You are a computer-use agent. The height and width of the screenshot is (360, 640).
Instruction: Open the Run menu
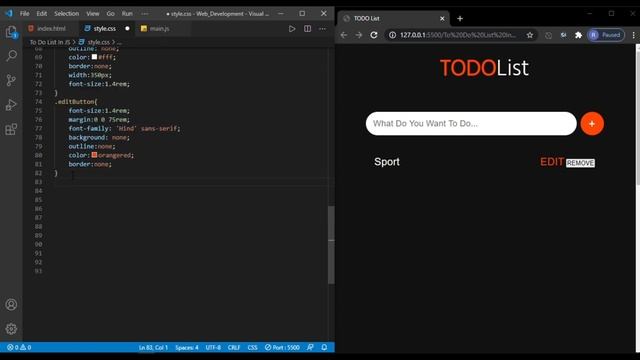pyautogui.click(x=127, y=13)
